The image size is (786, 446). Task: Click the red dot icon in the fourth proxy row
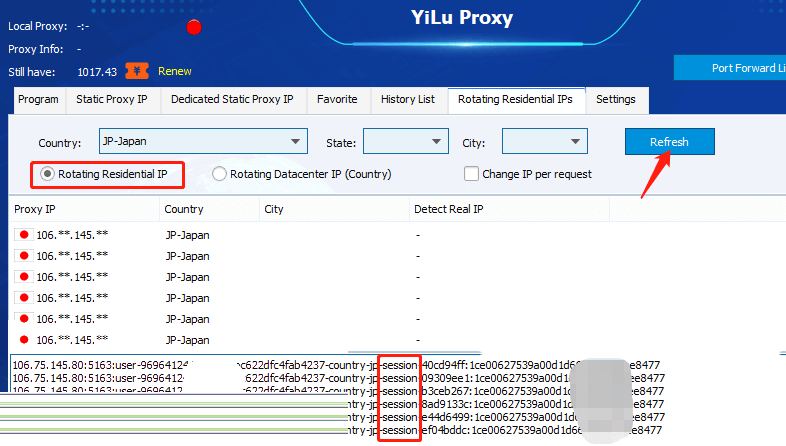pyautogui.click(x=24, y=298)
